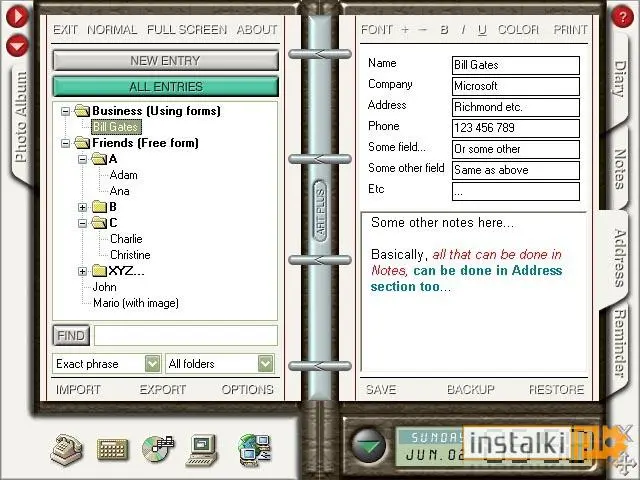Viewport: 640px width, 480px height.
Task: Increase font size with plus
Action: point(404,29)
